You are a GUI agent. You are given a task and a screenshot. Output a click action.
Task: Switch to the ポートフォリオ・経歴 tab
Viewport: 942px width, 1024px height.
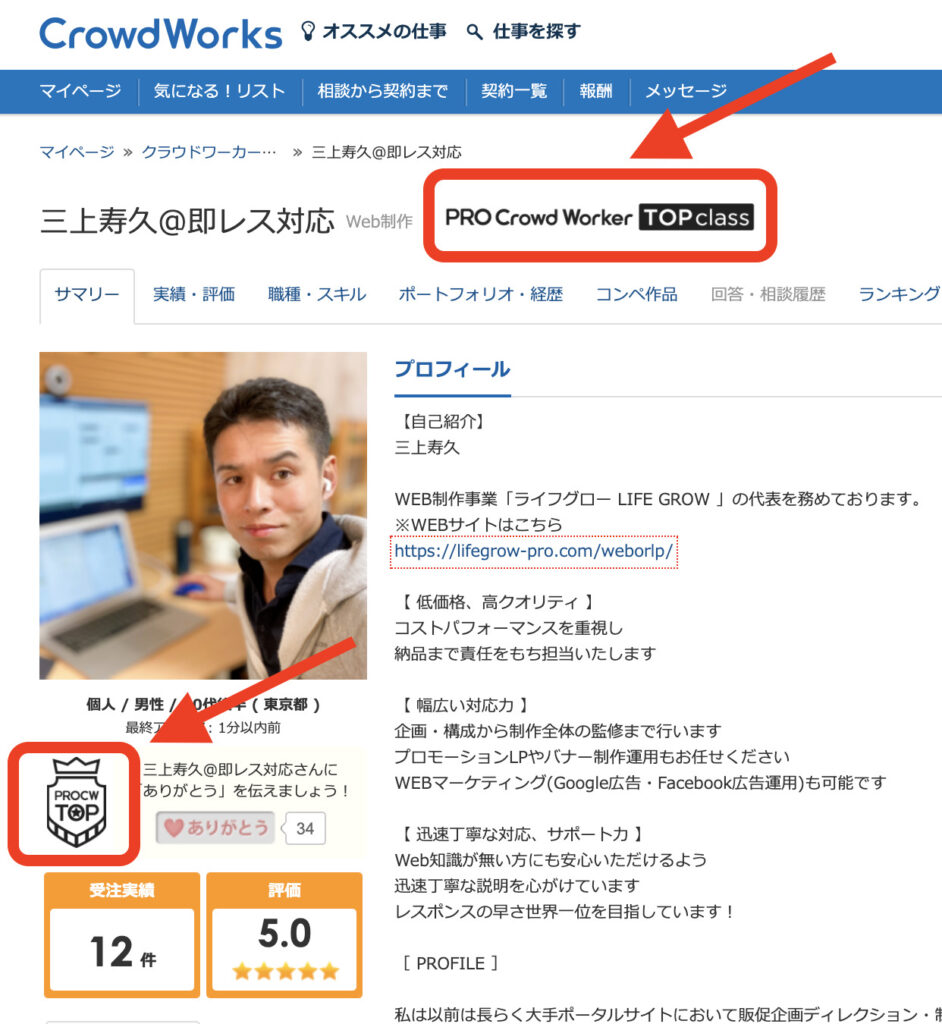(x=481, y=295)
